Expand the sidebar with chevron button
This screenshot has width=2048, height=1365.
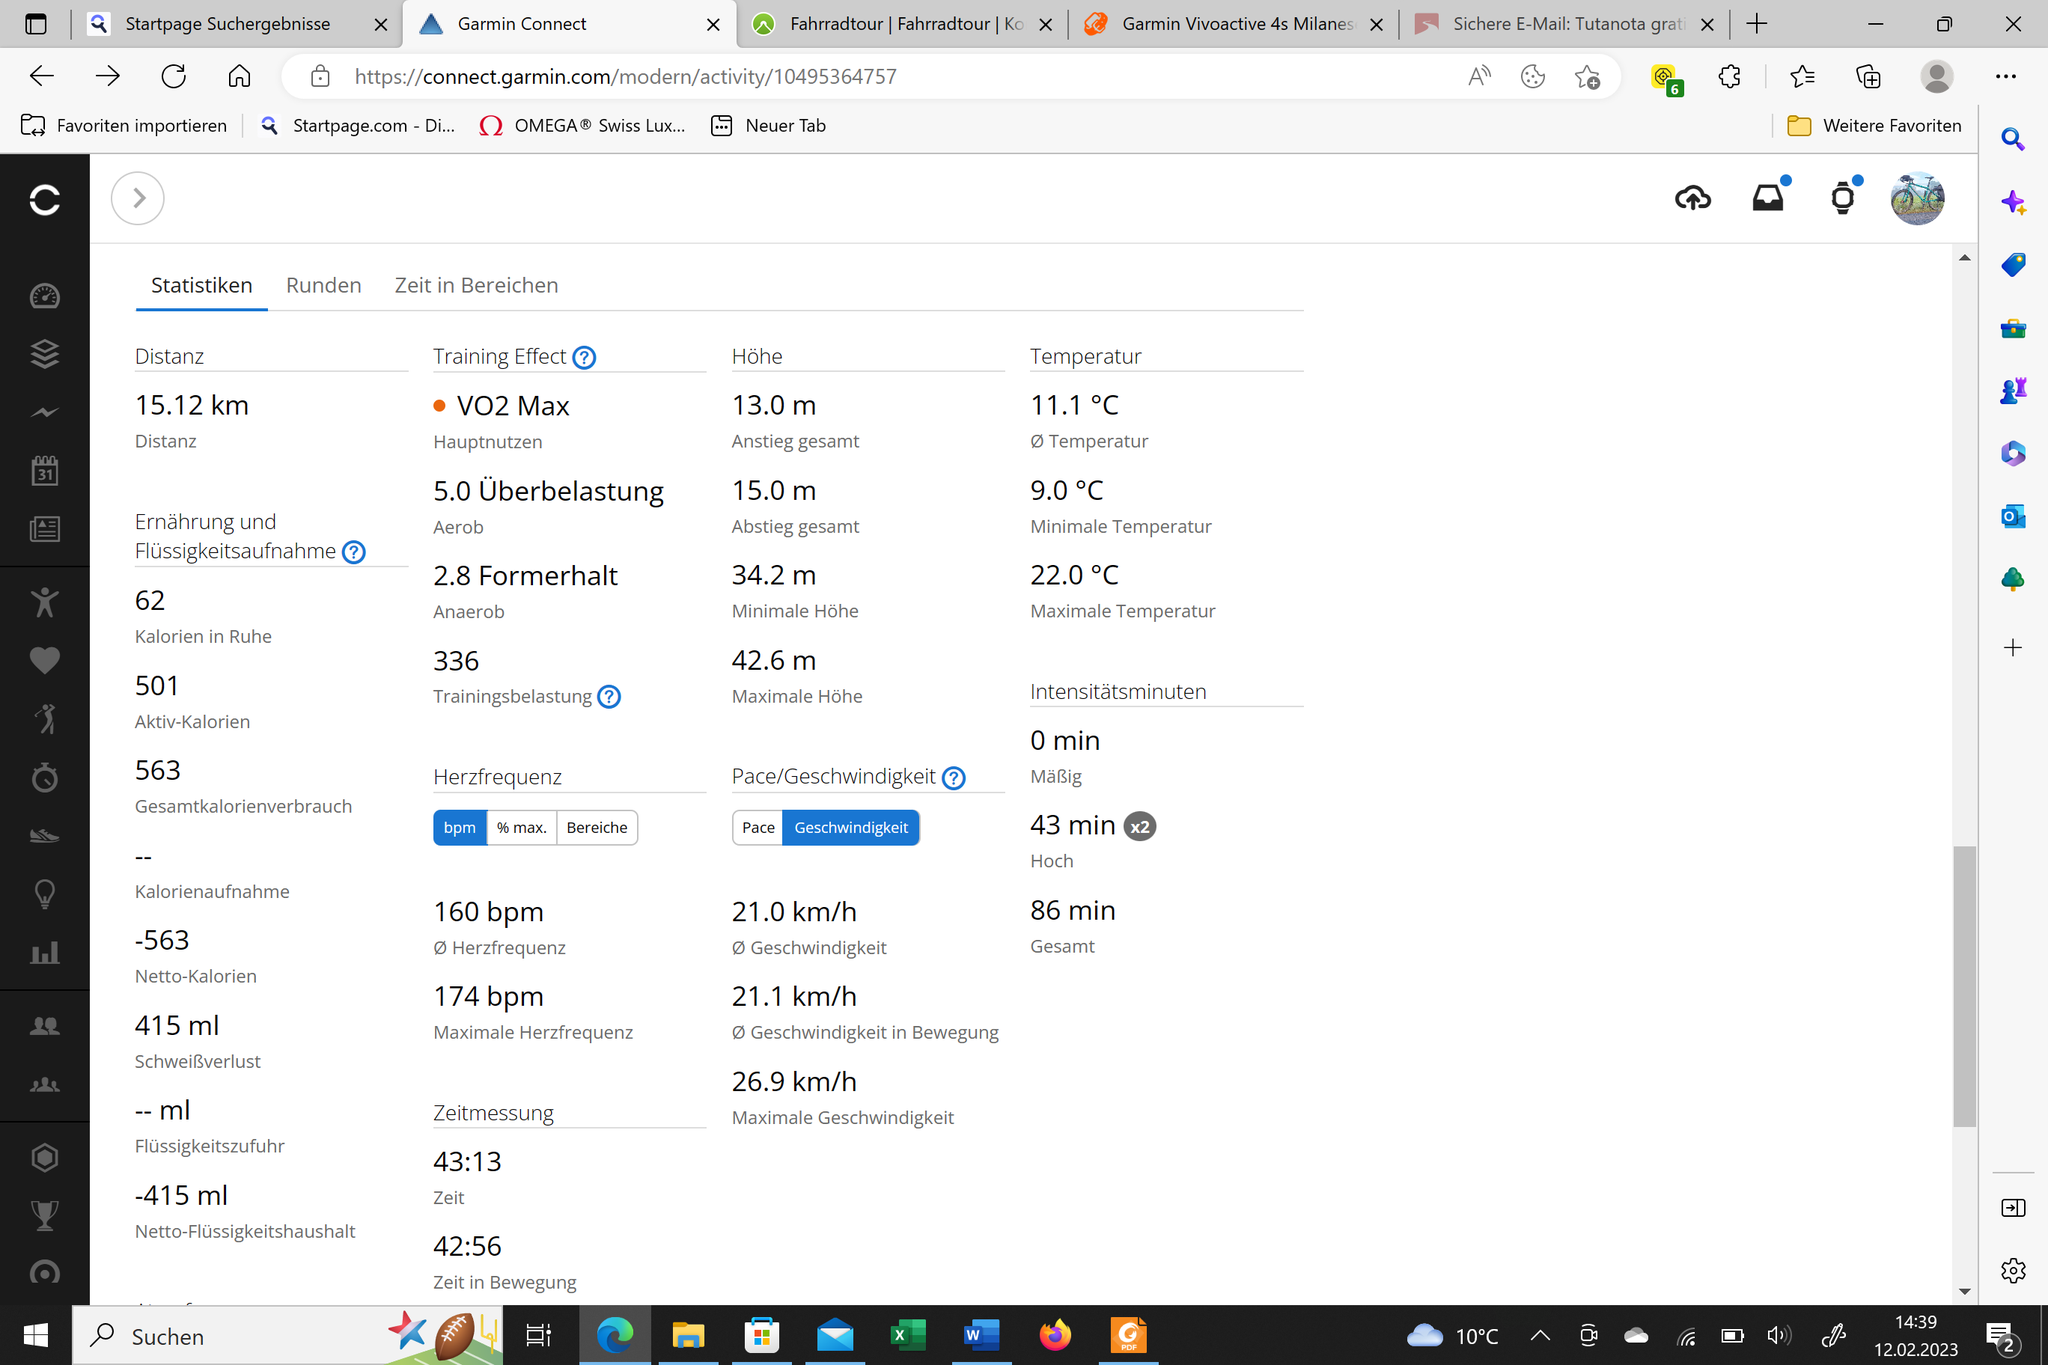pyautogui.click(x=138, y=198)
